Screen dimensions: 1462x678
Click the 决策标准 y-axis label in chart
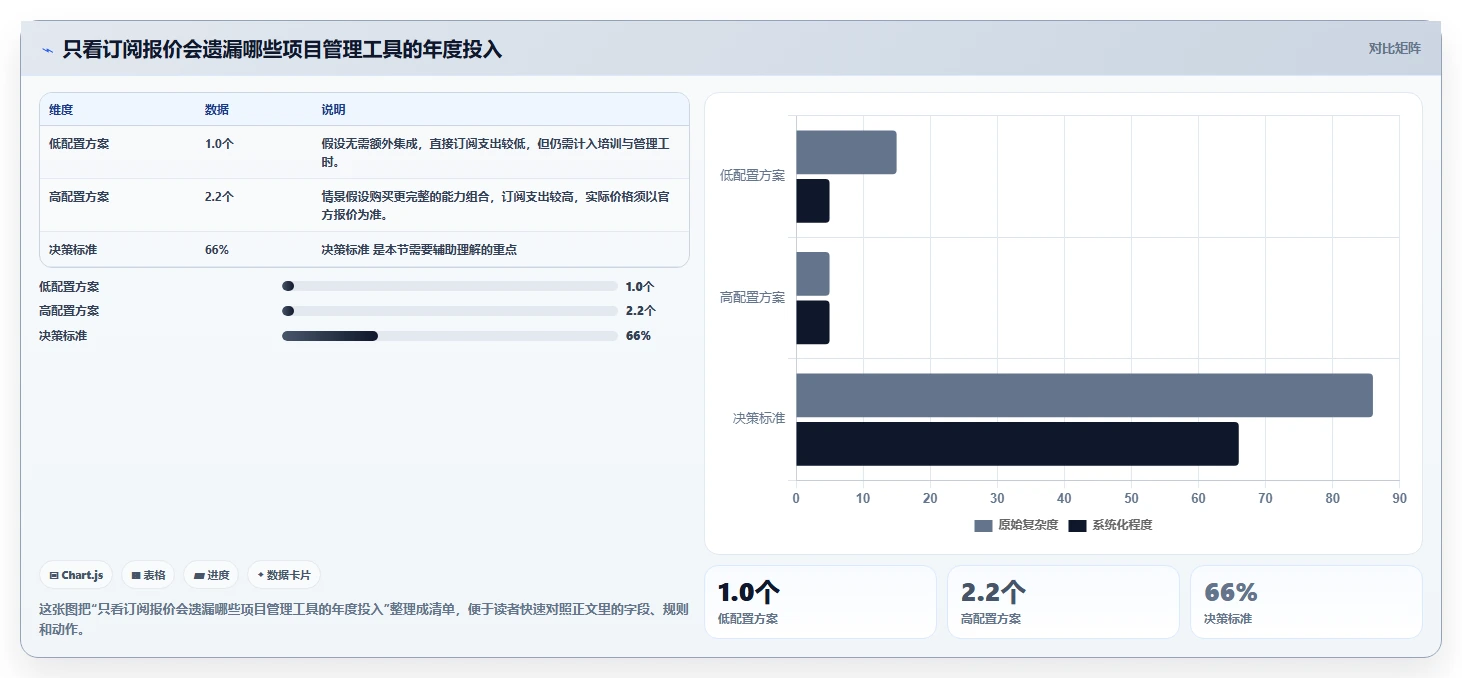759,418
